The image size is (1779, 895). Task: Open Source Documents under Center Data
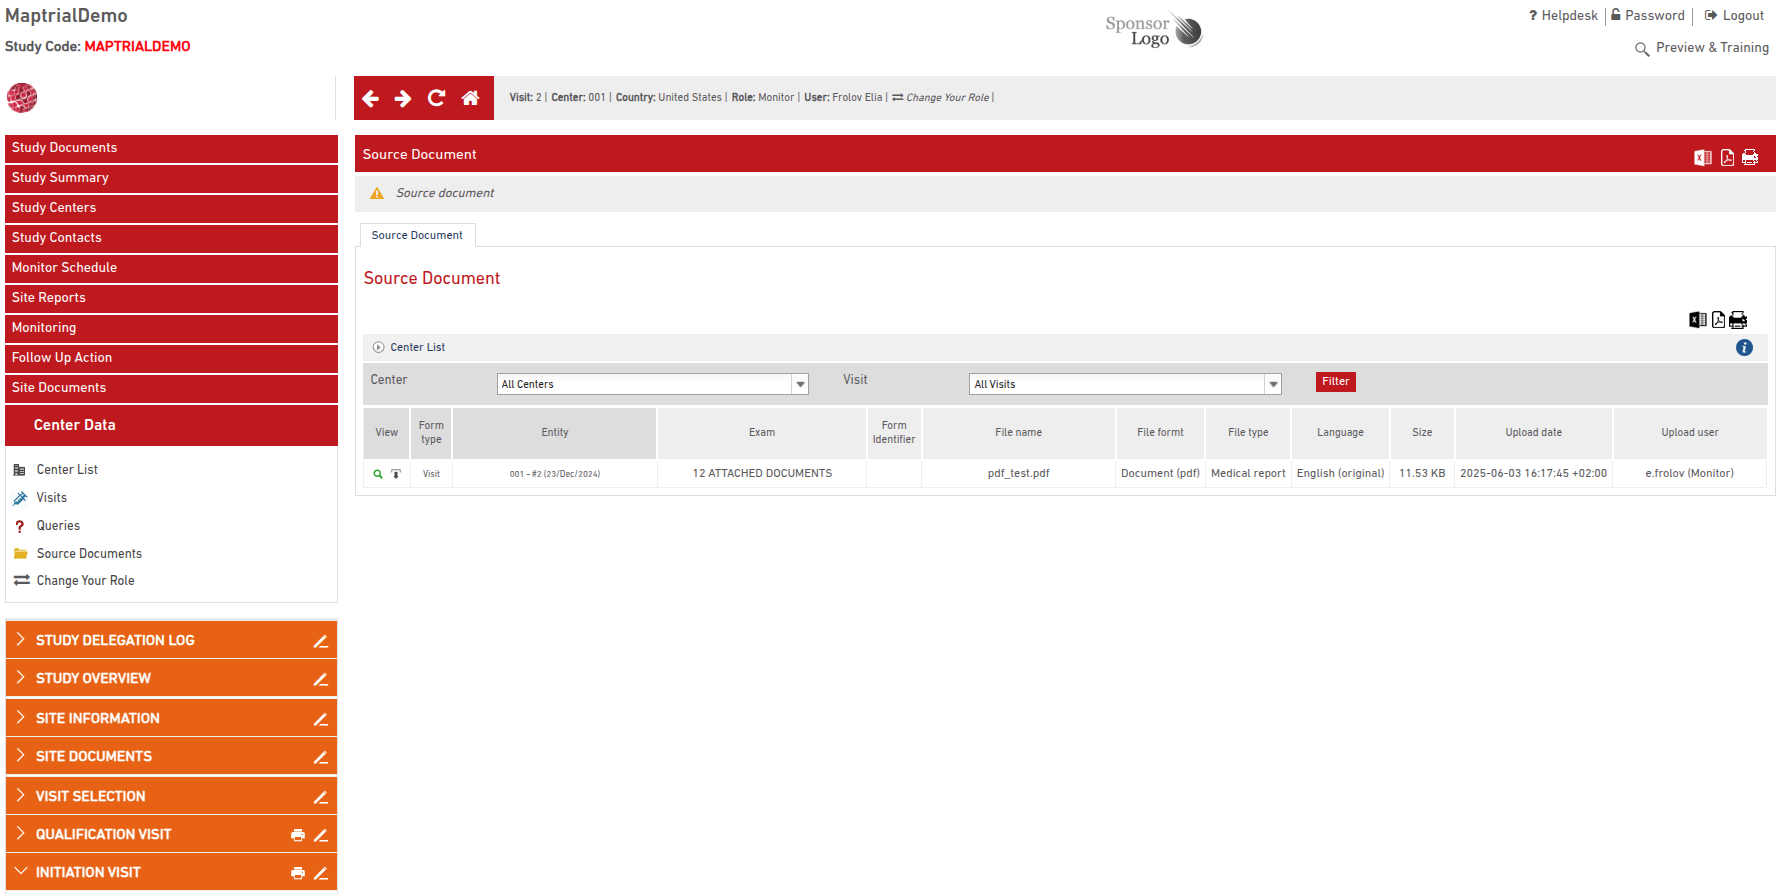(x=89, y=554)
